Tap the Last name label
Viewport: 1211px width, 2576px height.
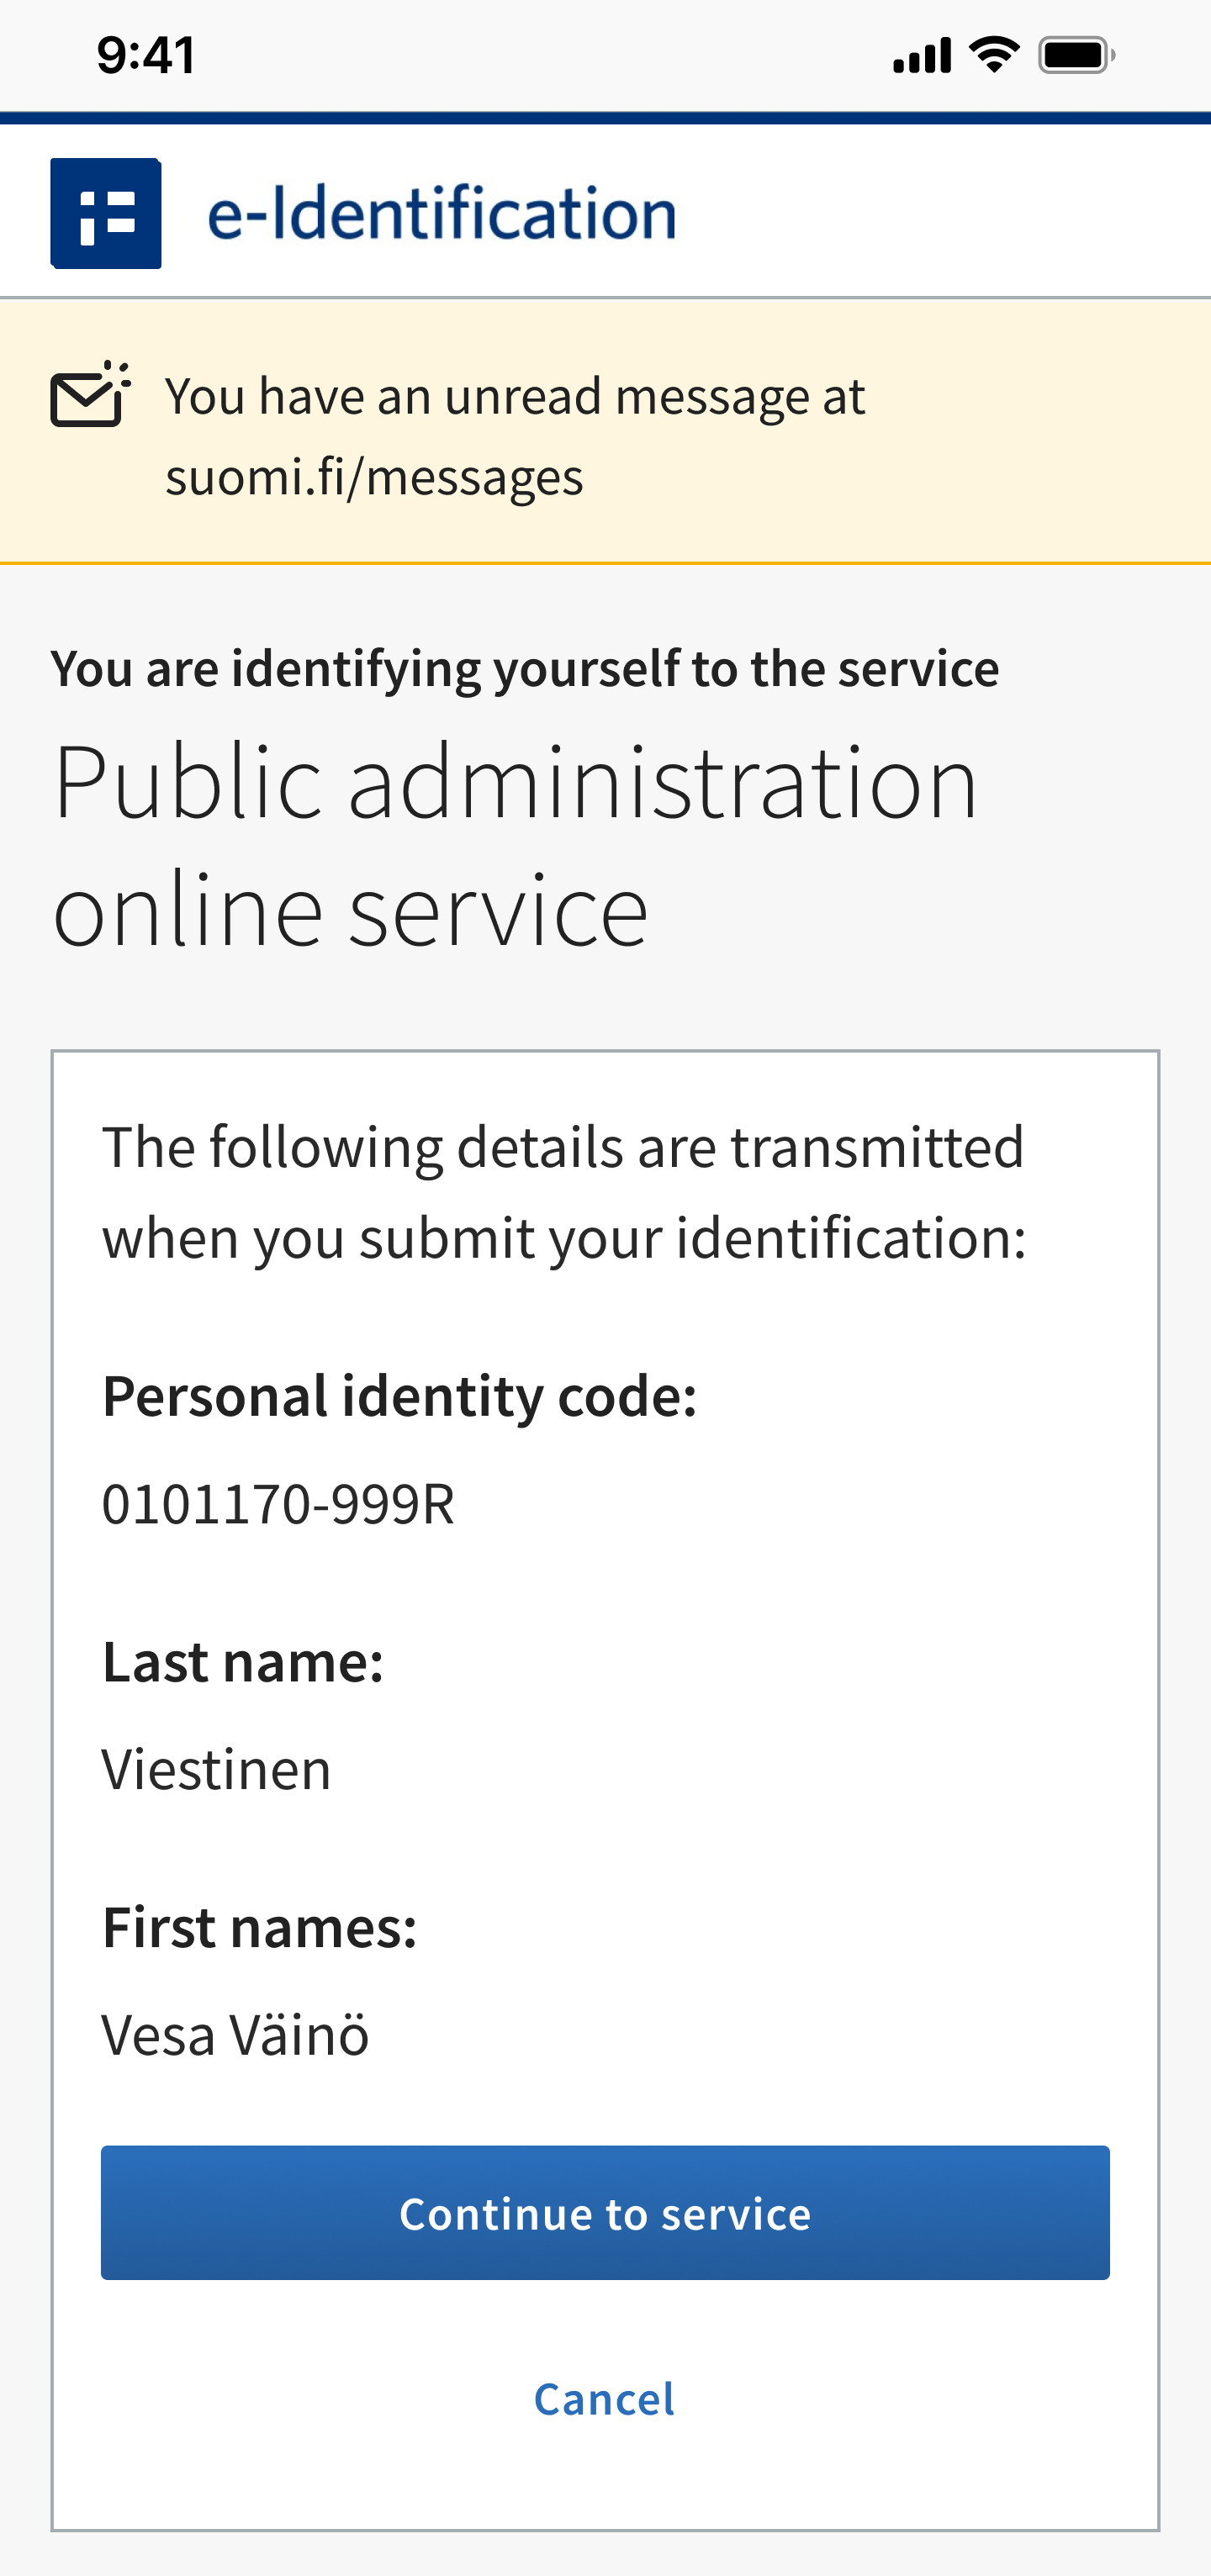(x=243, y=1661)
